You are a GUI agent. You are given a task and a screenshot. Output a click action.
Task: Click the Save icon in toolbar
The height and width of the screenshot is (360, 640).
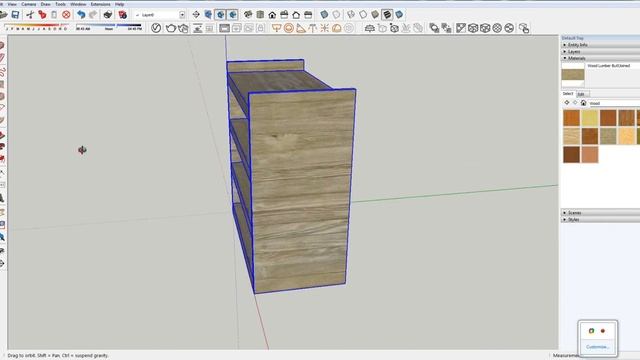click(15, 15)
